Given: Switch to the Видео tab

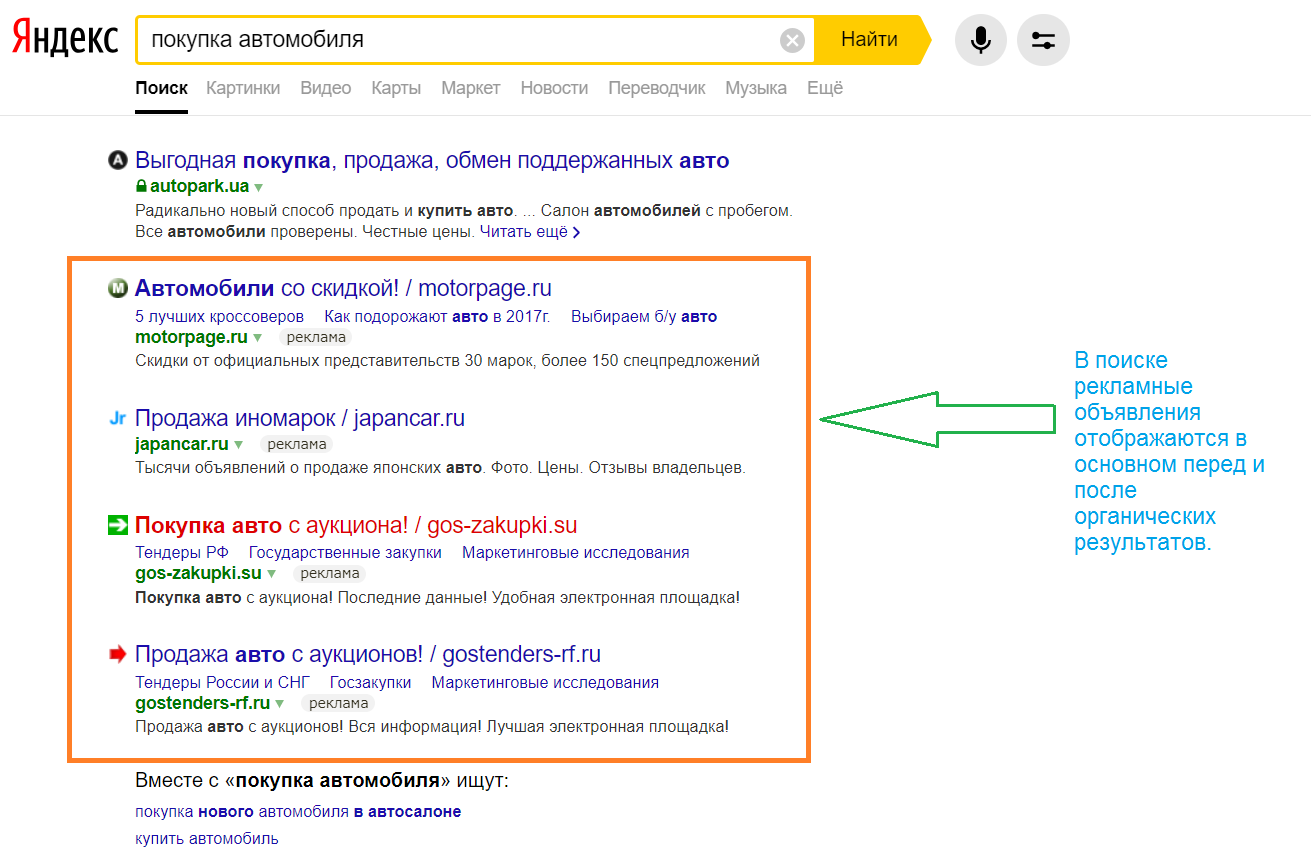Looking at the screenshot, I should click(x=326, y=88).
